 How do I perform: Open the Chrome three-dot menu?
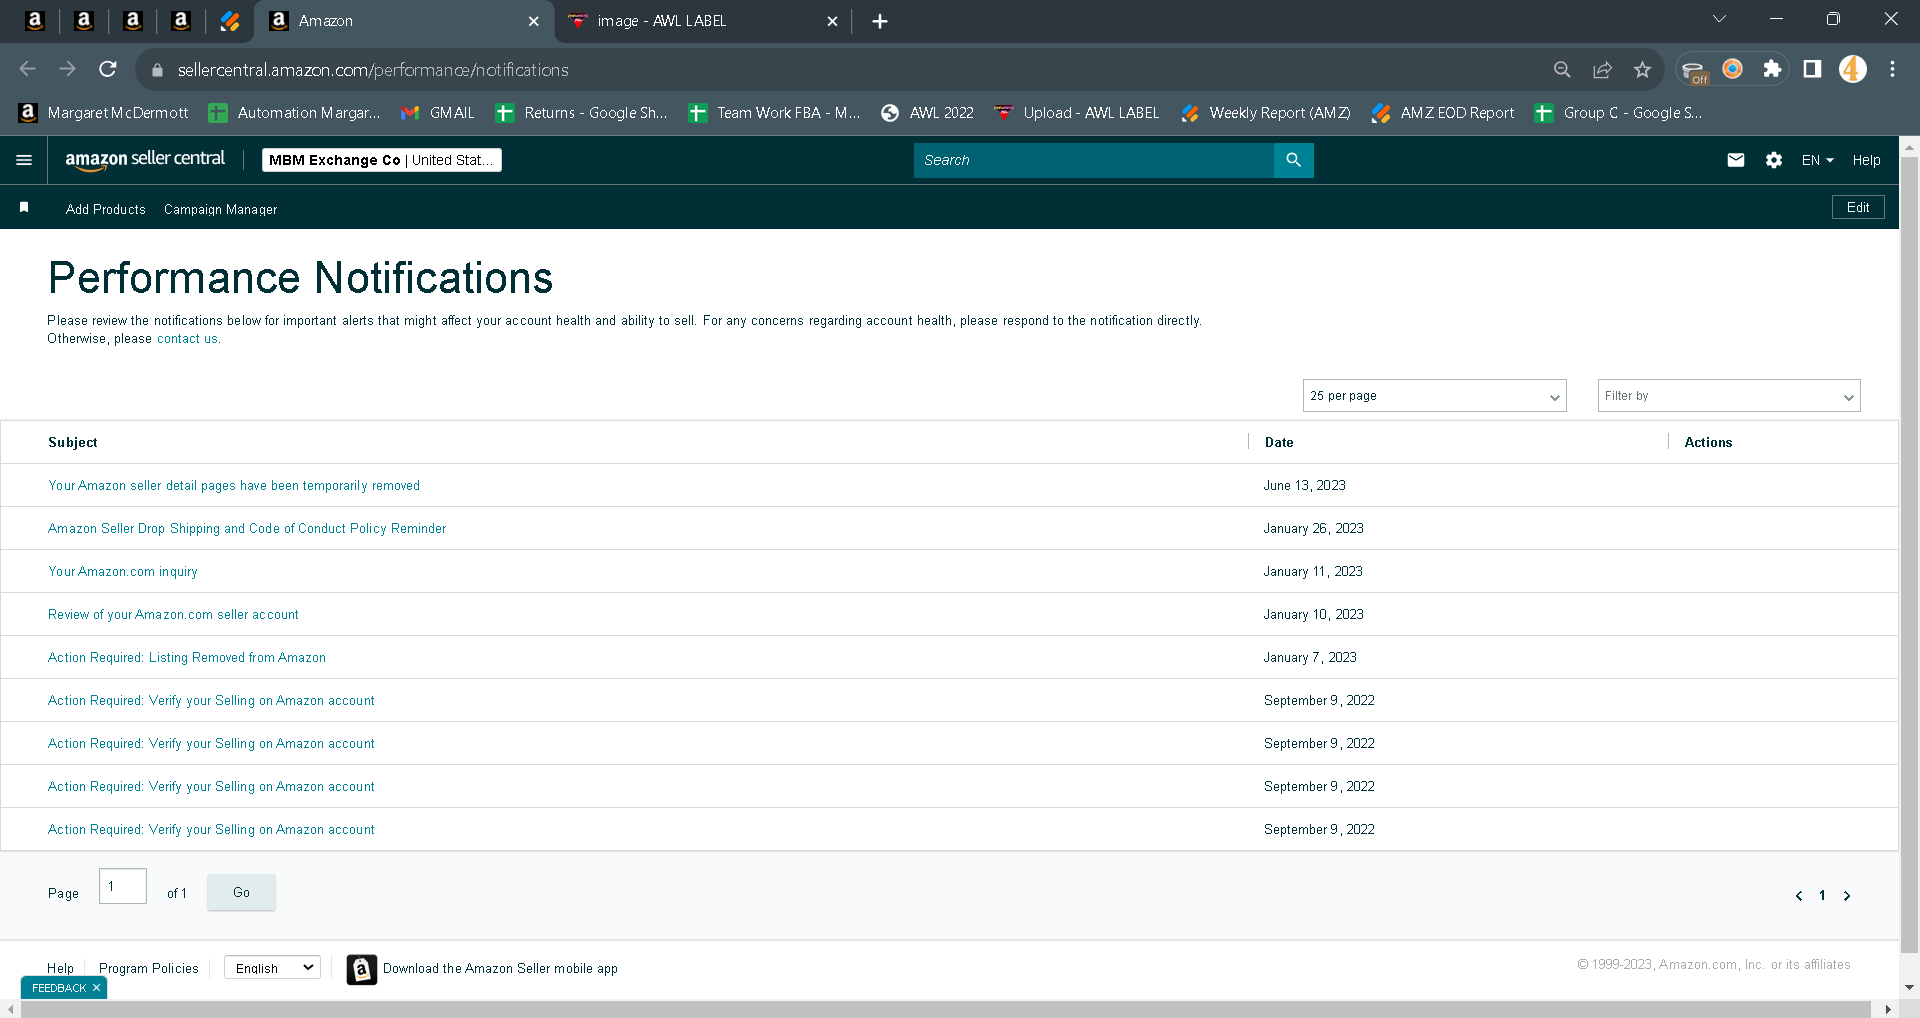coord(1892,69)
